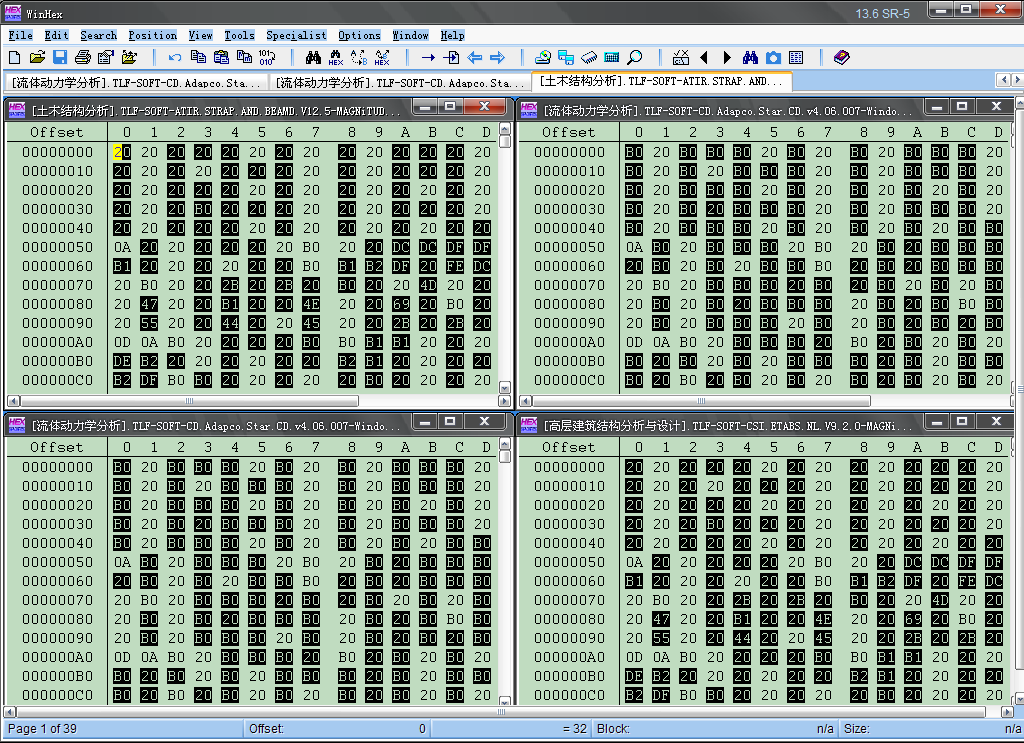Click hex byte 69 in the ATIR.STRAP window
Viewport: 1024px width, 743px height.
[401, 304]
